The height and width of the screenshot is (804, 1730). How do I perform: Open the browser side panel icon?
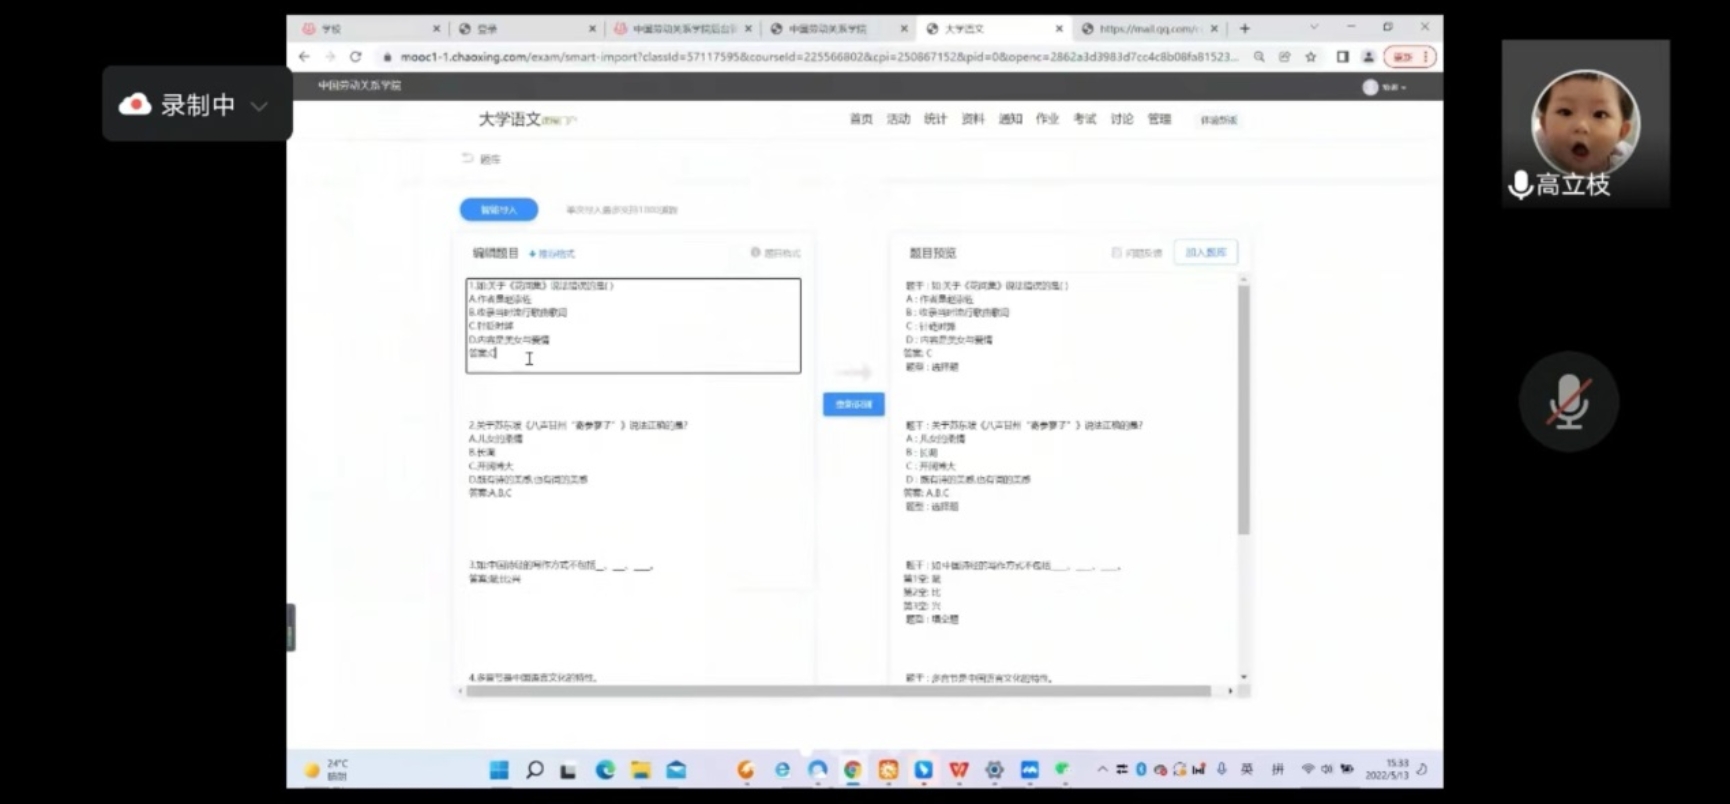pos(1343,57)
